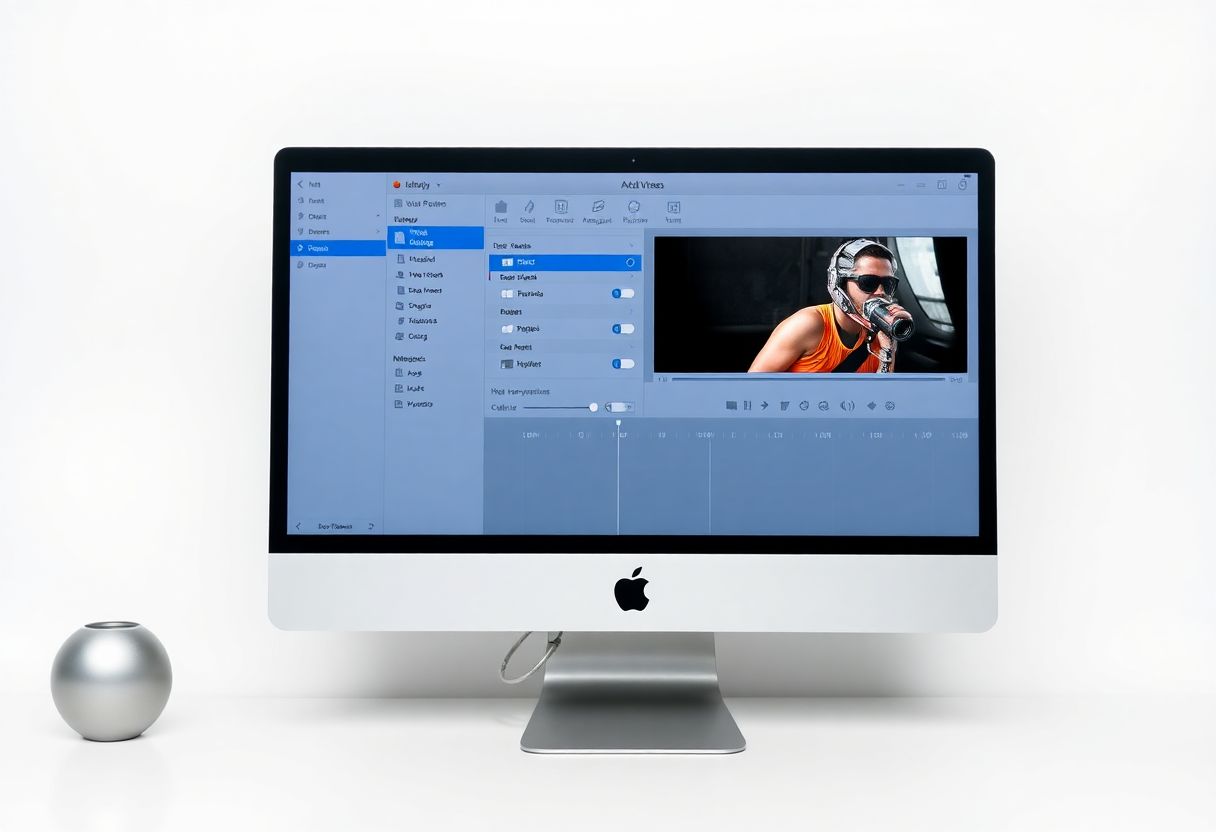Click the Outline slider handle near the bottom panel
This screenshot has height=832, width=1216.
pyautogui.click(x=593, y=408)
